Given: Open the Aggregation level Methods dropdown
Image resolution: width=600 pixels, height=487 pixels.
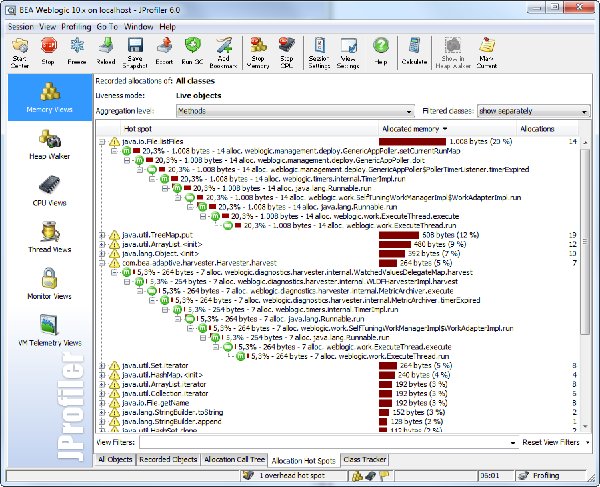Looking at the screenshot, I should (295, 111).
